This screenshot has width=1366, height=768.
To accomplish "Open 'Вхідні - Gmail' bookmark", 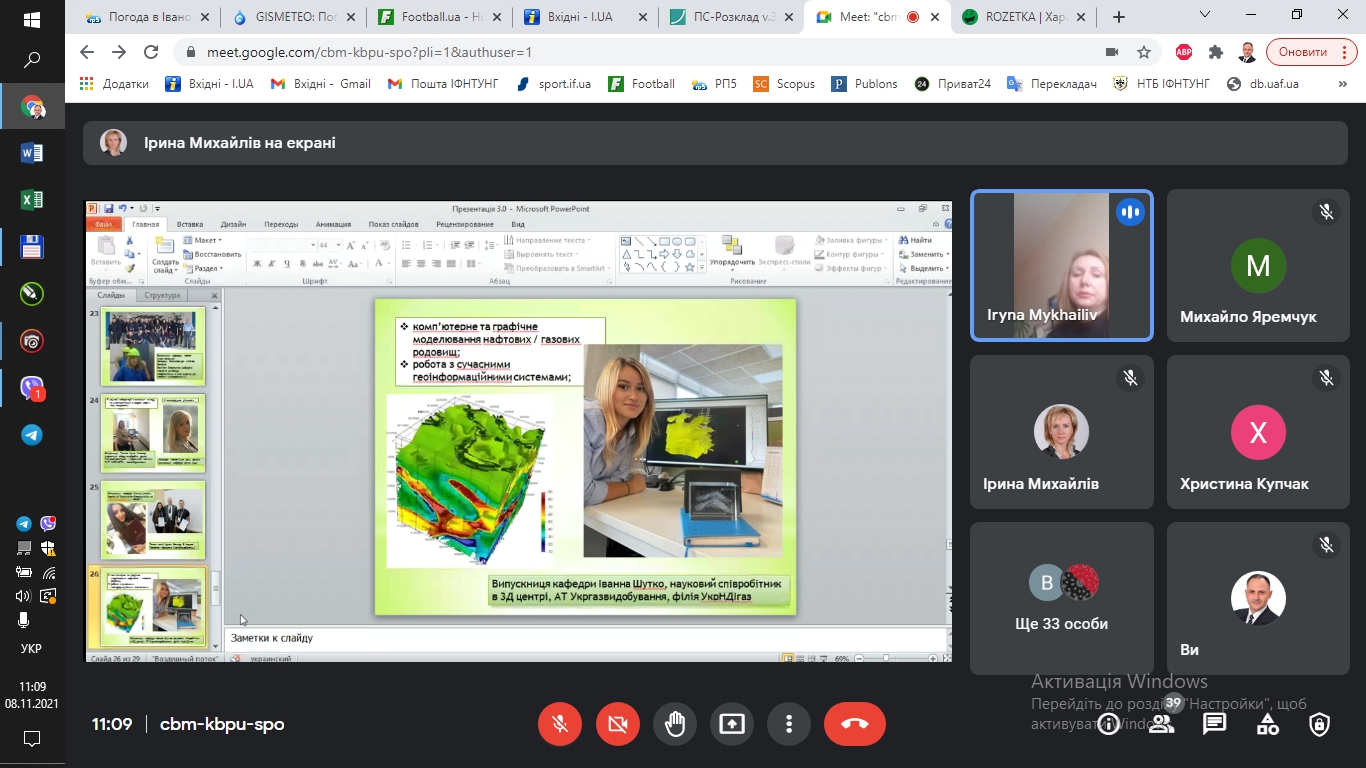I will pos(320,84).
